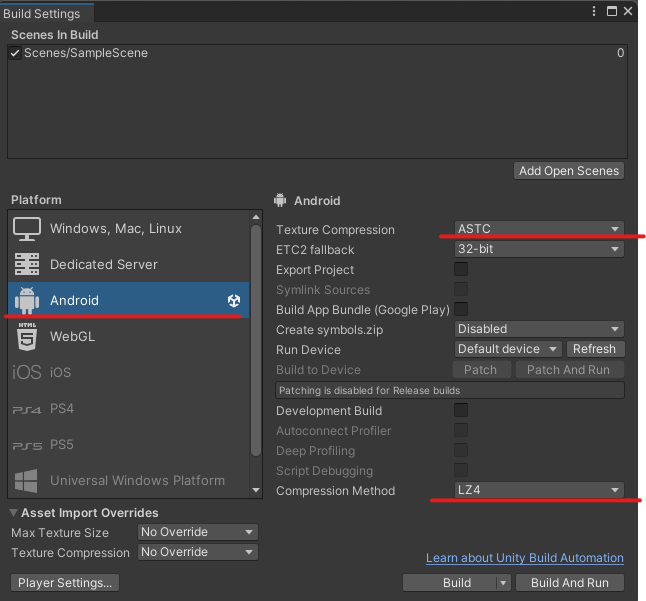Toggle the Script Debugging checkbox

[x=461, y=470]
